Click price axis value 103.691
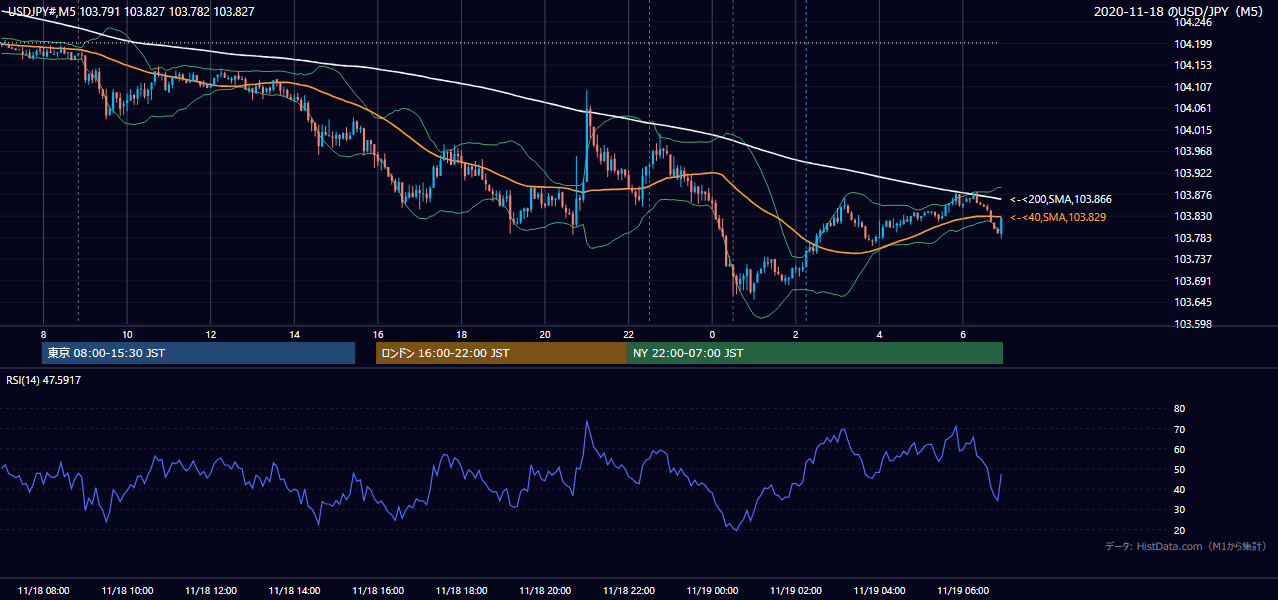 point(1193,281)
